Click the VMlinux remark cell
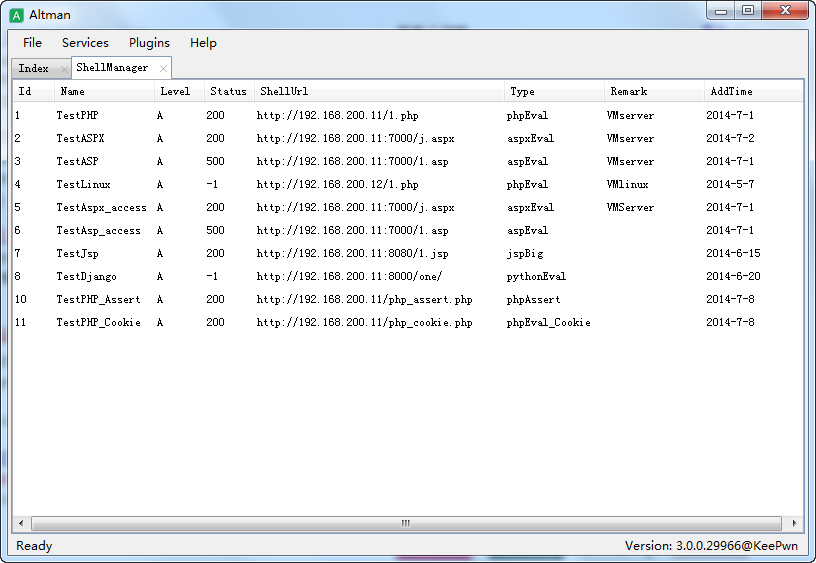 (628, 184)
